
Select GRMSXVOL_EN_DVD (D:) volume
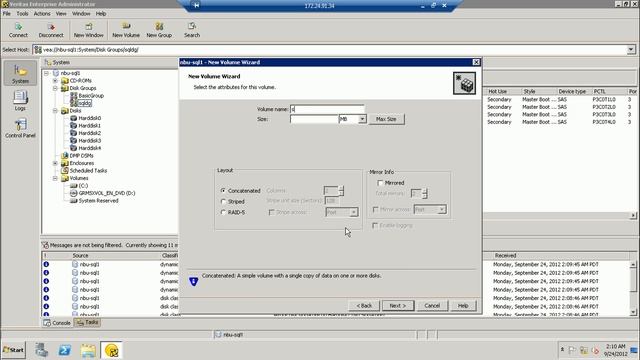(x=107, y=193)
